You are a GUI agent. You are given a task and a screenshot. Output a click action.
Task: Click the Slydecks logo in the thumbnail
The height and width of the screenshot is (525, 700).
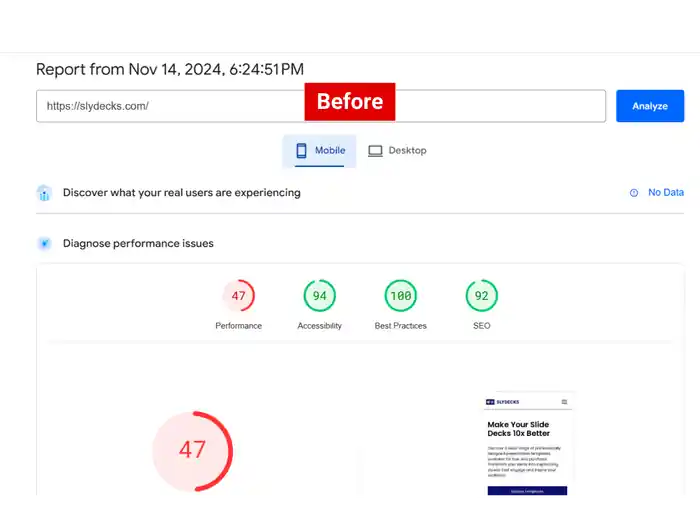pos(502,402)
